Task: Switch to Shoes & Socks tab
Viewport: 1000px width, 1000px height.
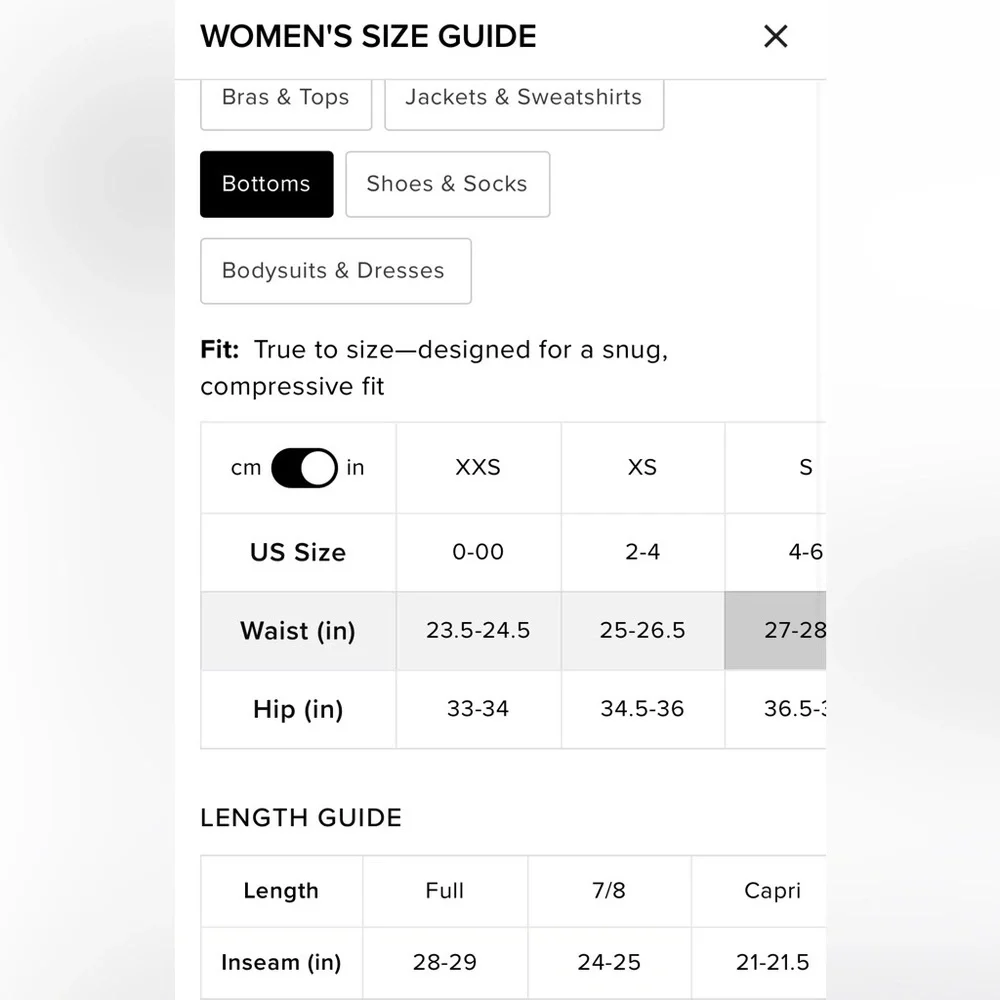Action: [x=448, y=184]
